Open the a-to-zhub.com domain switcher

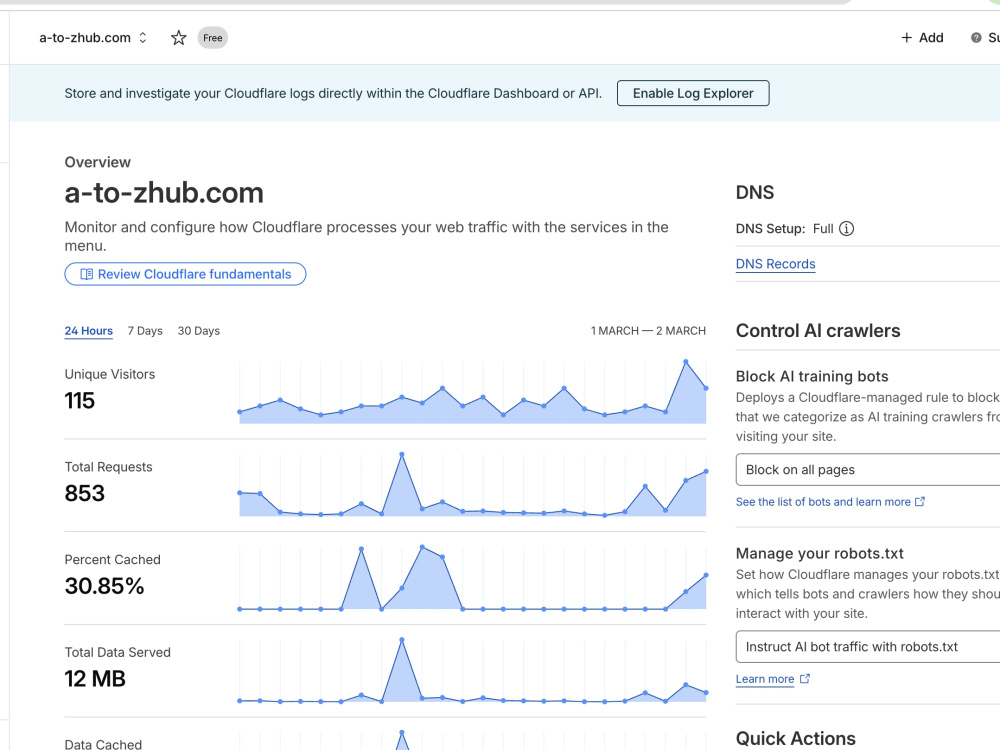pos(93,38)
